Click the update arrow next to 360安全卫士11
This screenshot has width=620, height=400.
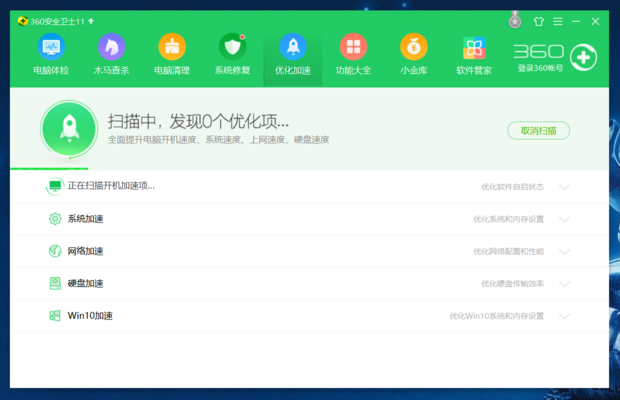point(91,21)
